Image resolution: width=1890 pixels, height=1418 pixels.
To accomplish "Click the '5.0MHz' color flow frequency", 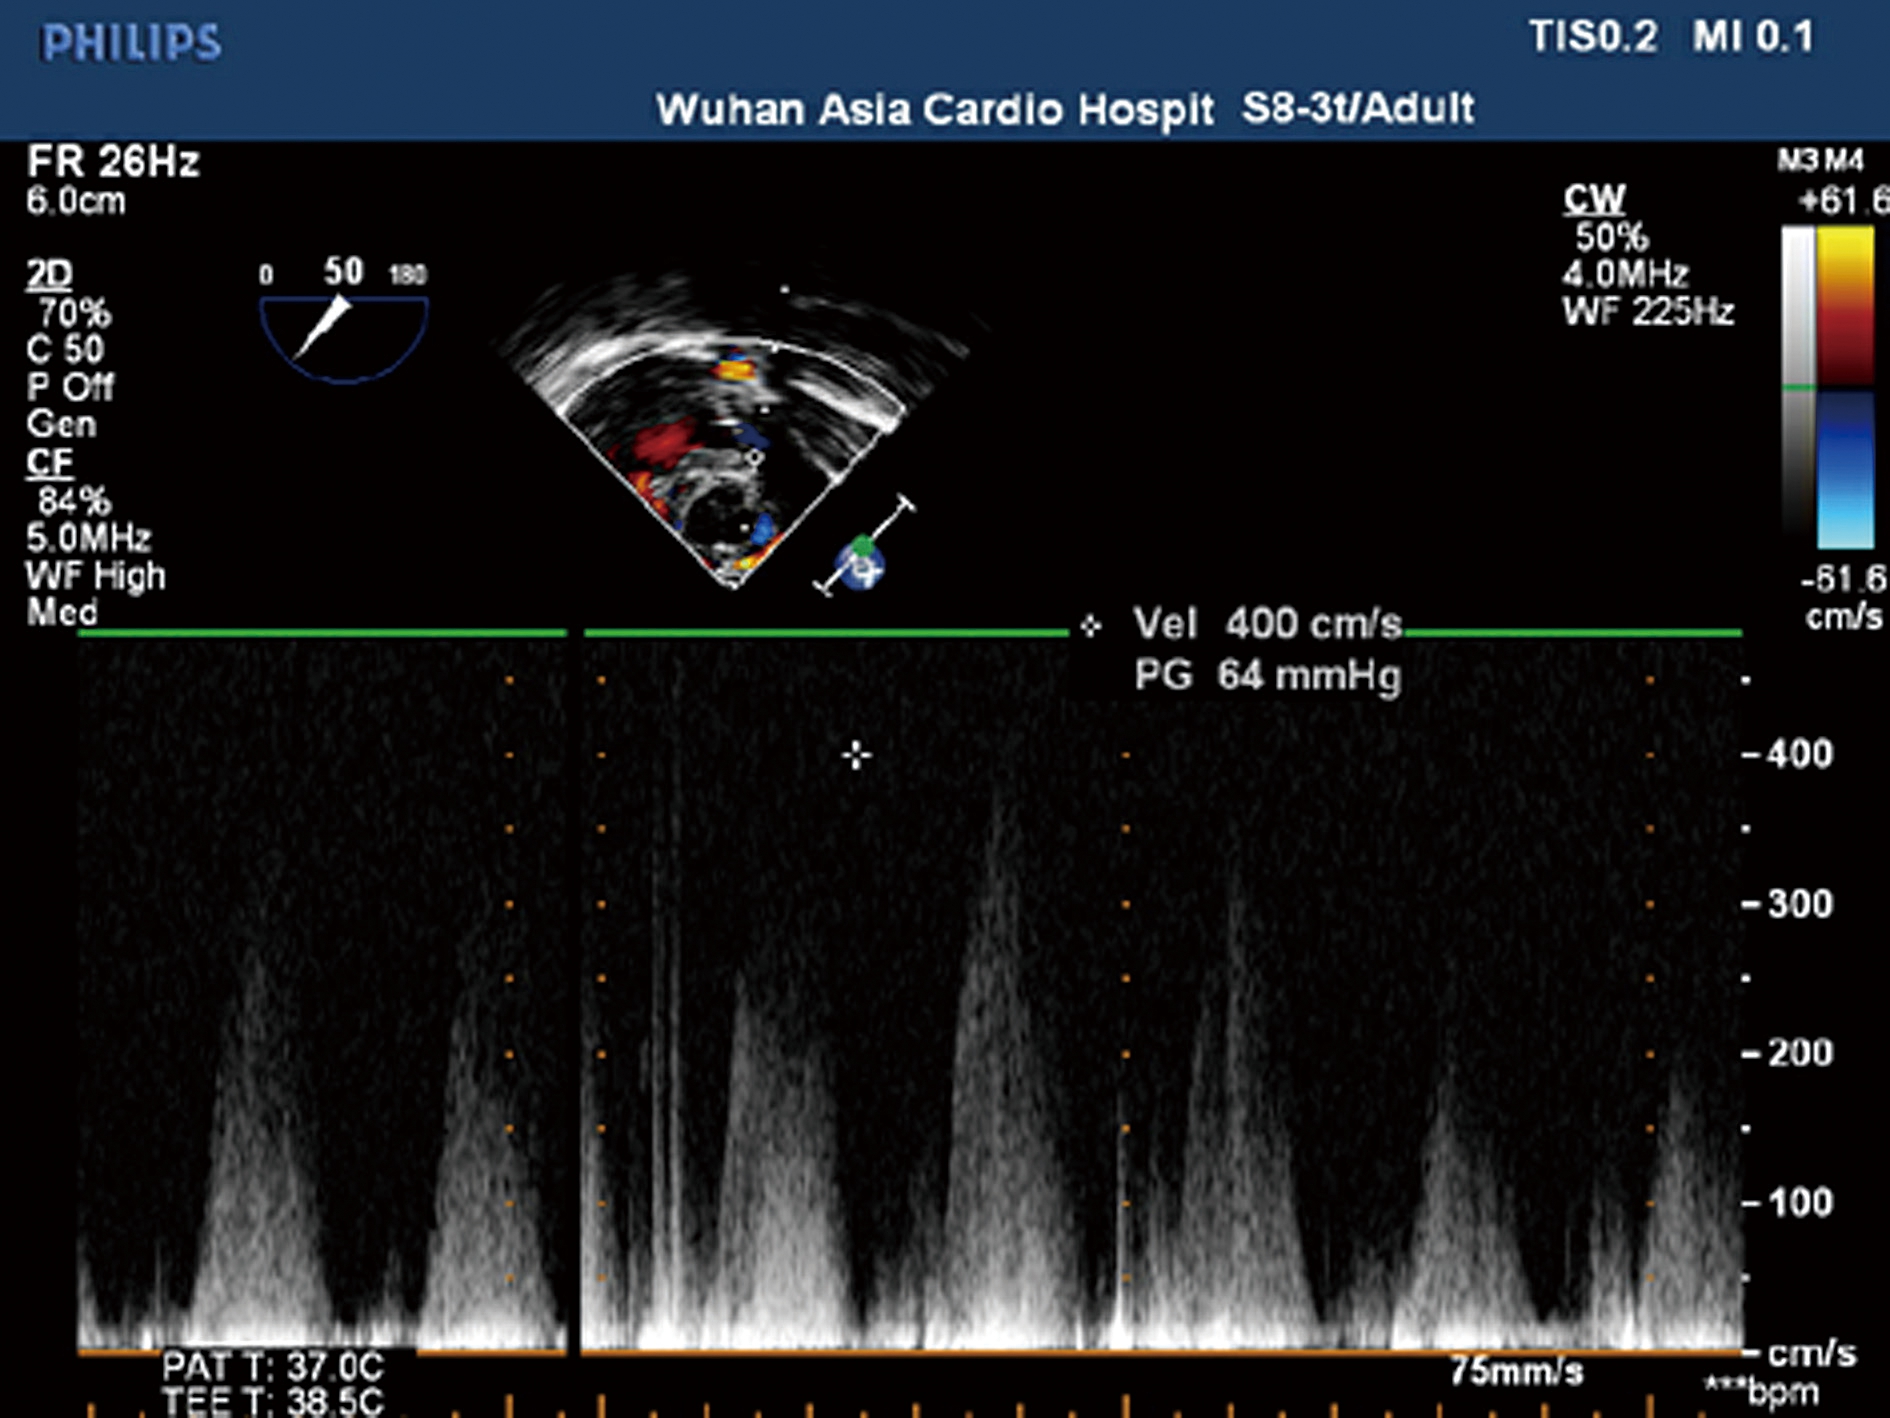I will click(x=89, y=538).
